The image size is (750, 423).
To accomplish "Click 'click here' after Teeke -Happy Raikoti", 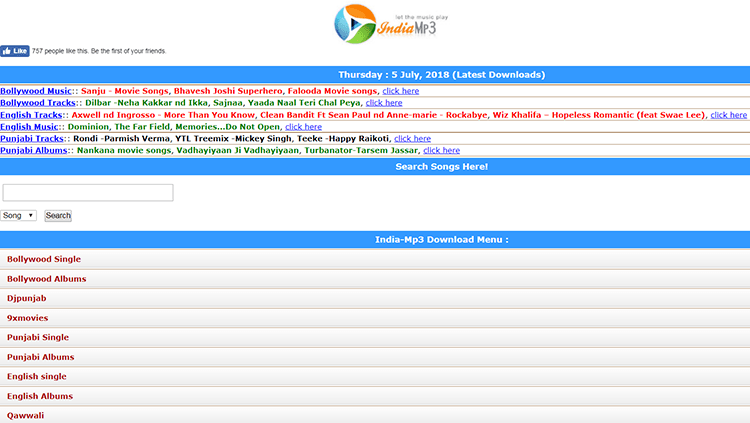I will pyautogui.click(x=412, y=138).
